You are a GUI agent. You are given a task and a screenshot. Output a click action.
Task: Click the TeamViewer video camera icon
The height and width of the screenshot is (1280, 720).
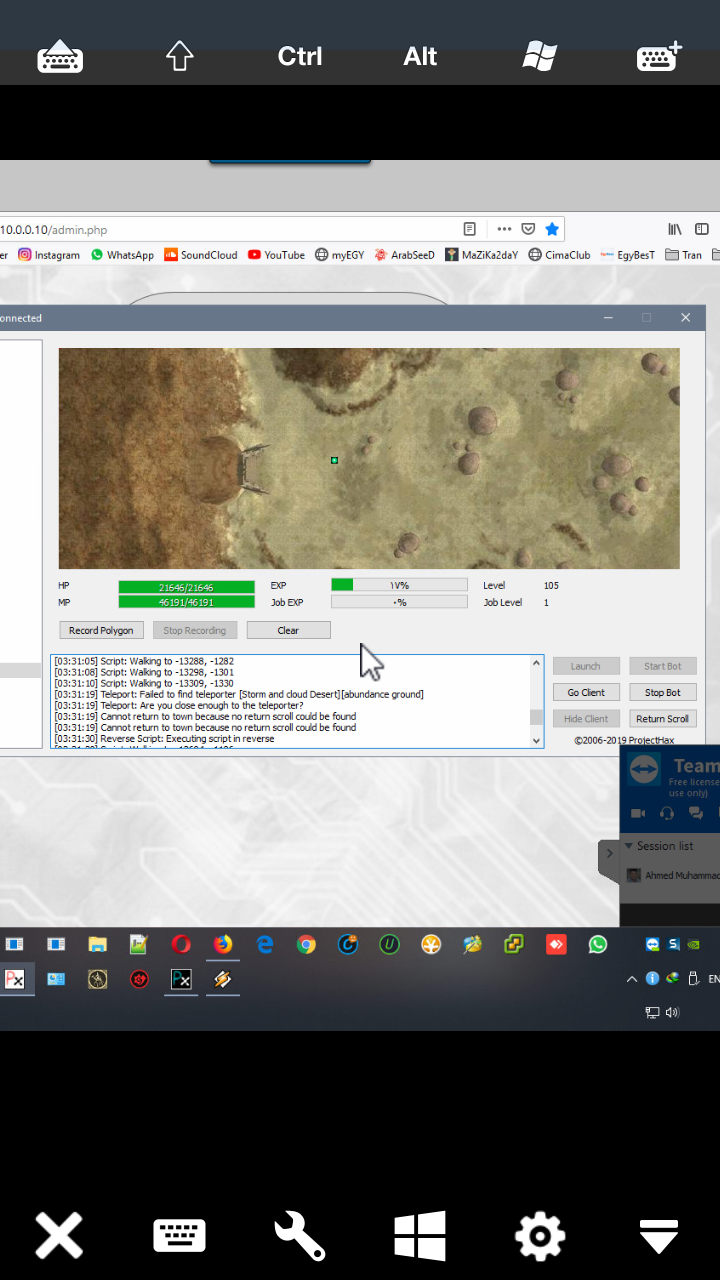(x=637, y=813)
